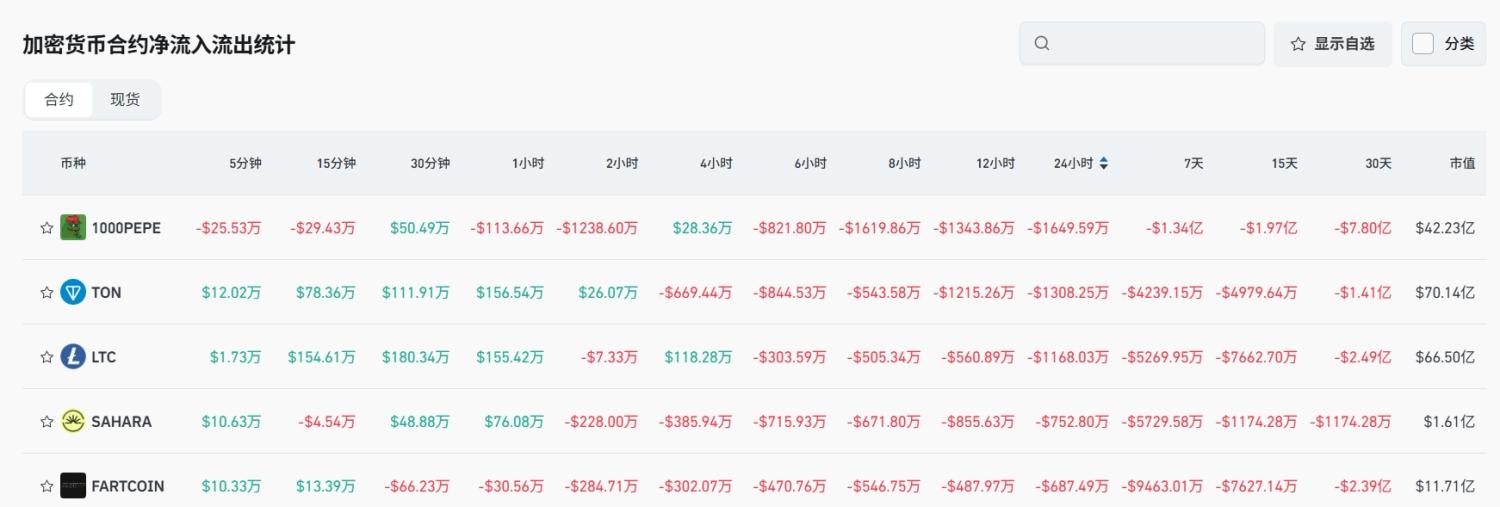Click the FARTCOIN coin logo
Screen dimensions: 1500x507
click(x=73, y=486)
